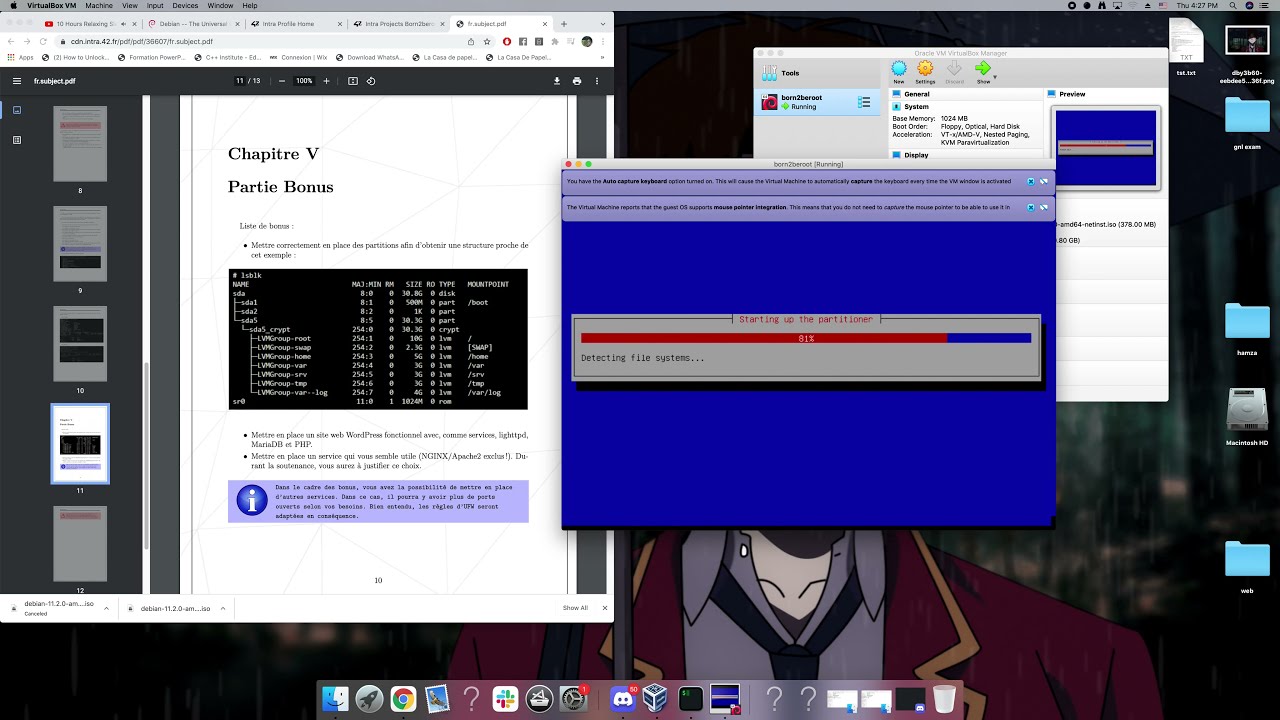This screenshot has width=1280, height=720.
Task: Click the Chrome address bar URL
Action: (x=141, y=42)
